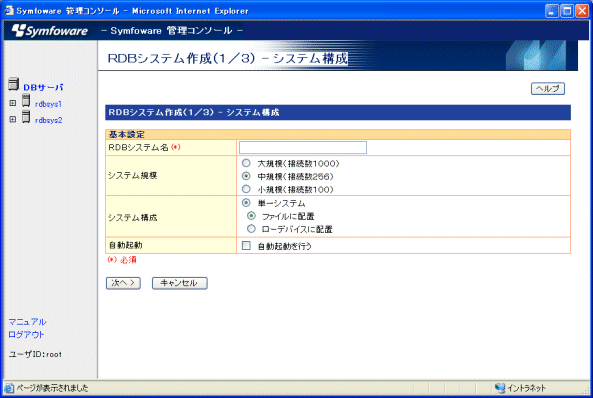The image size is (593, 398).
Task: Select ローデバイスに配置 radio button
Action: click(251, 229)
